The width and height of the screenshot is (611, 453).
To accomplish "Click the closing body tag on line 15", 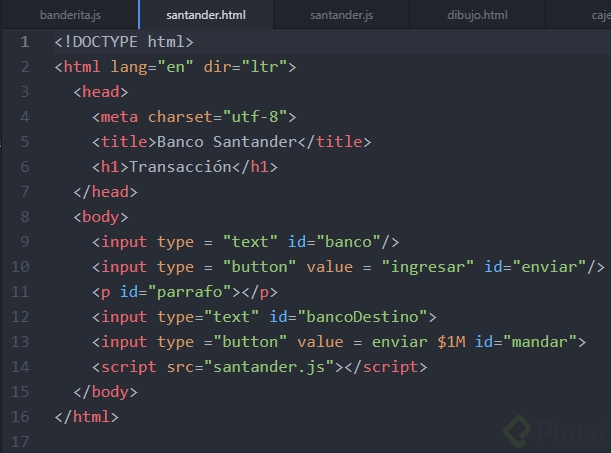I will pyautogui.click(x=106, y=392).
